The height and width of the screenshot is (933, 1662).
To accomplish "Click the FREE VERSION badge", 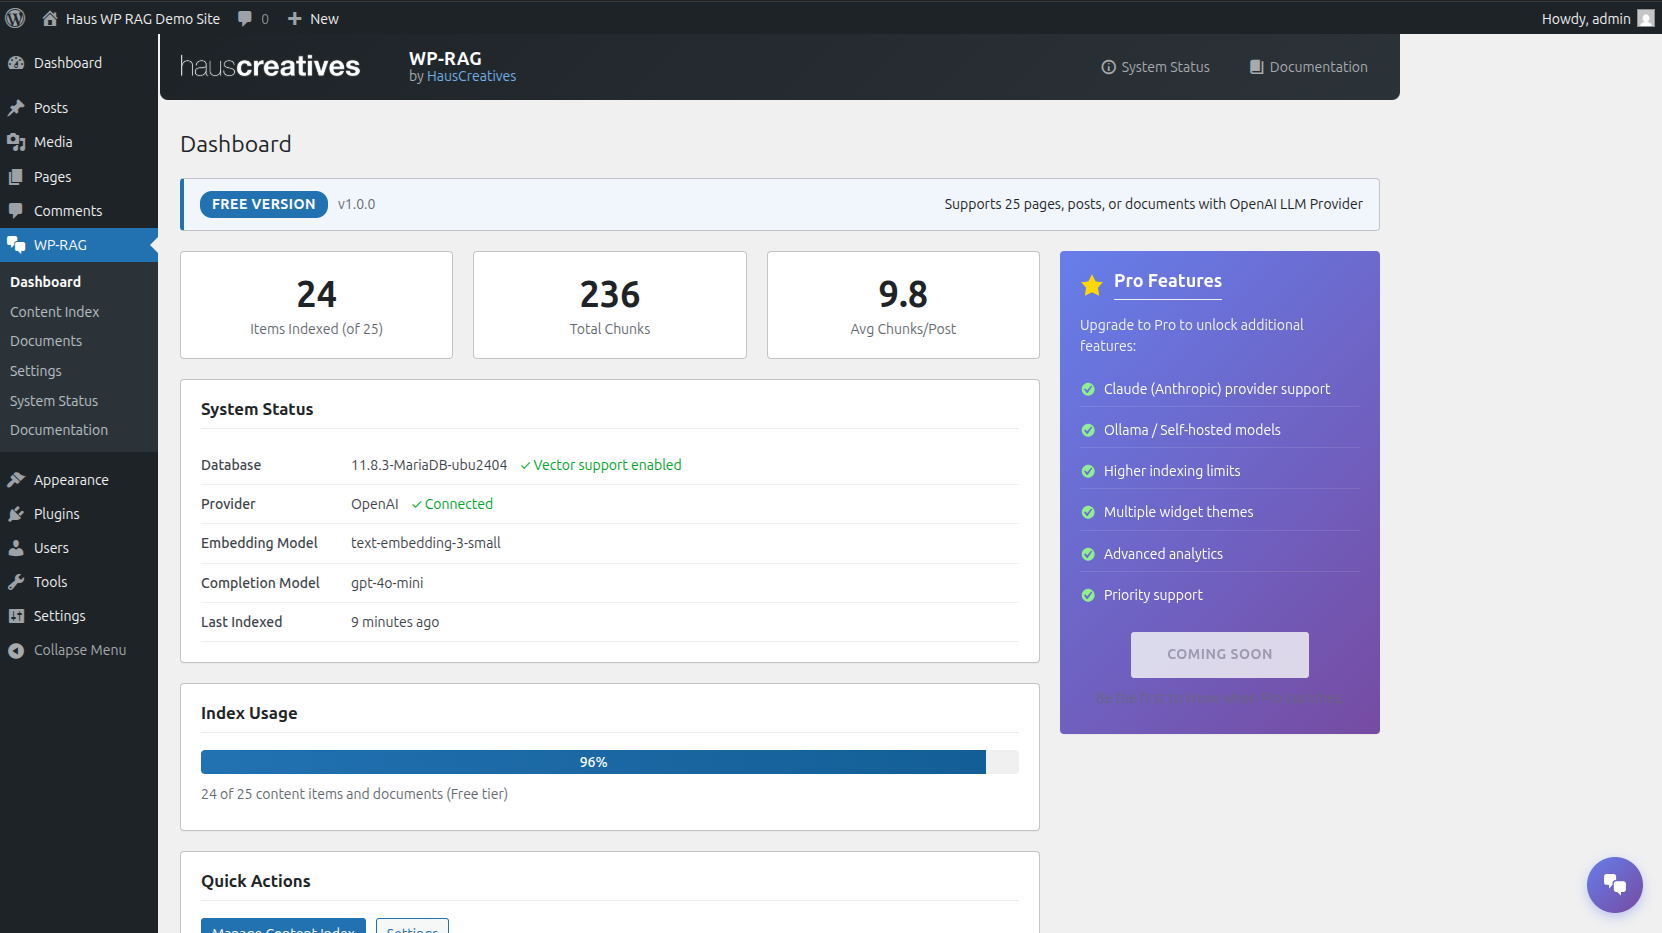I will (x=264, y=204).
